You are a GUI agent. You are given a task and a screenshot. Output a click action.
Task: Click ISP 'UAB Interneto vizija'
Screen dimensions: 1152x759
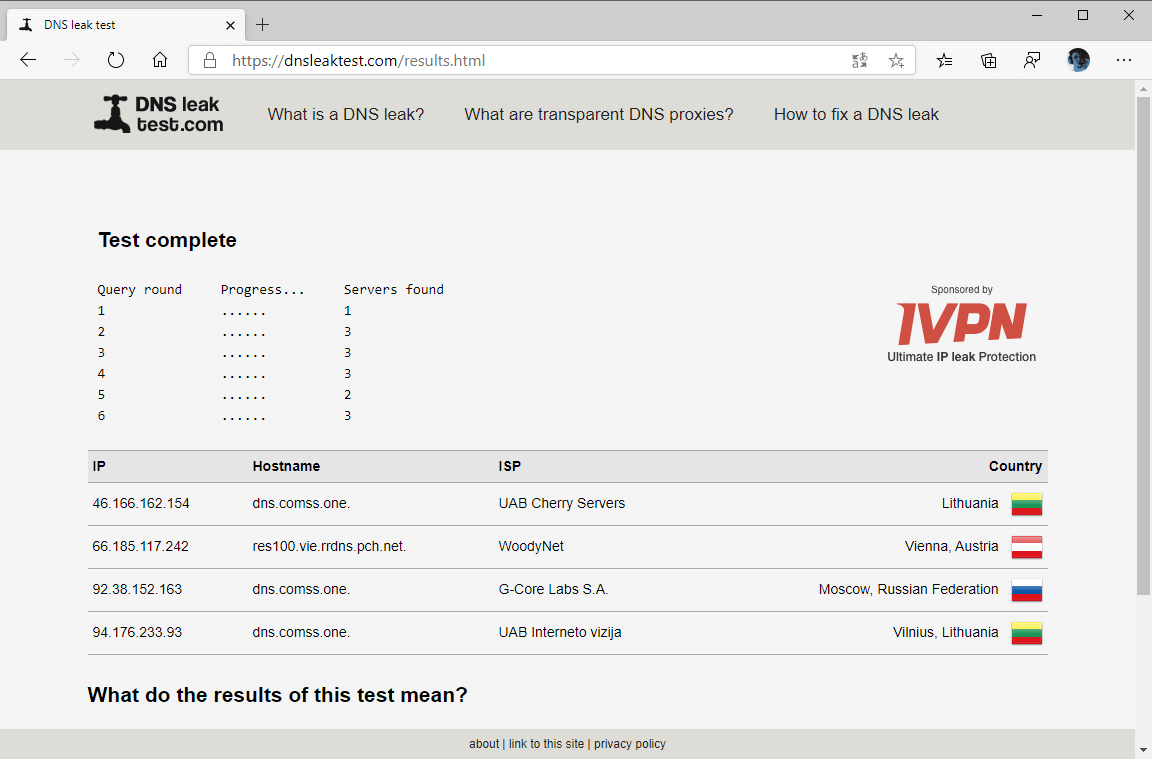click(560, 632)
